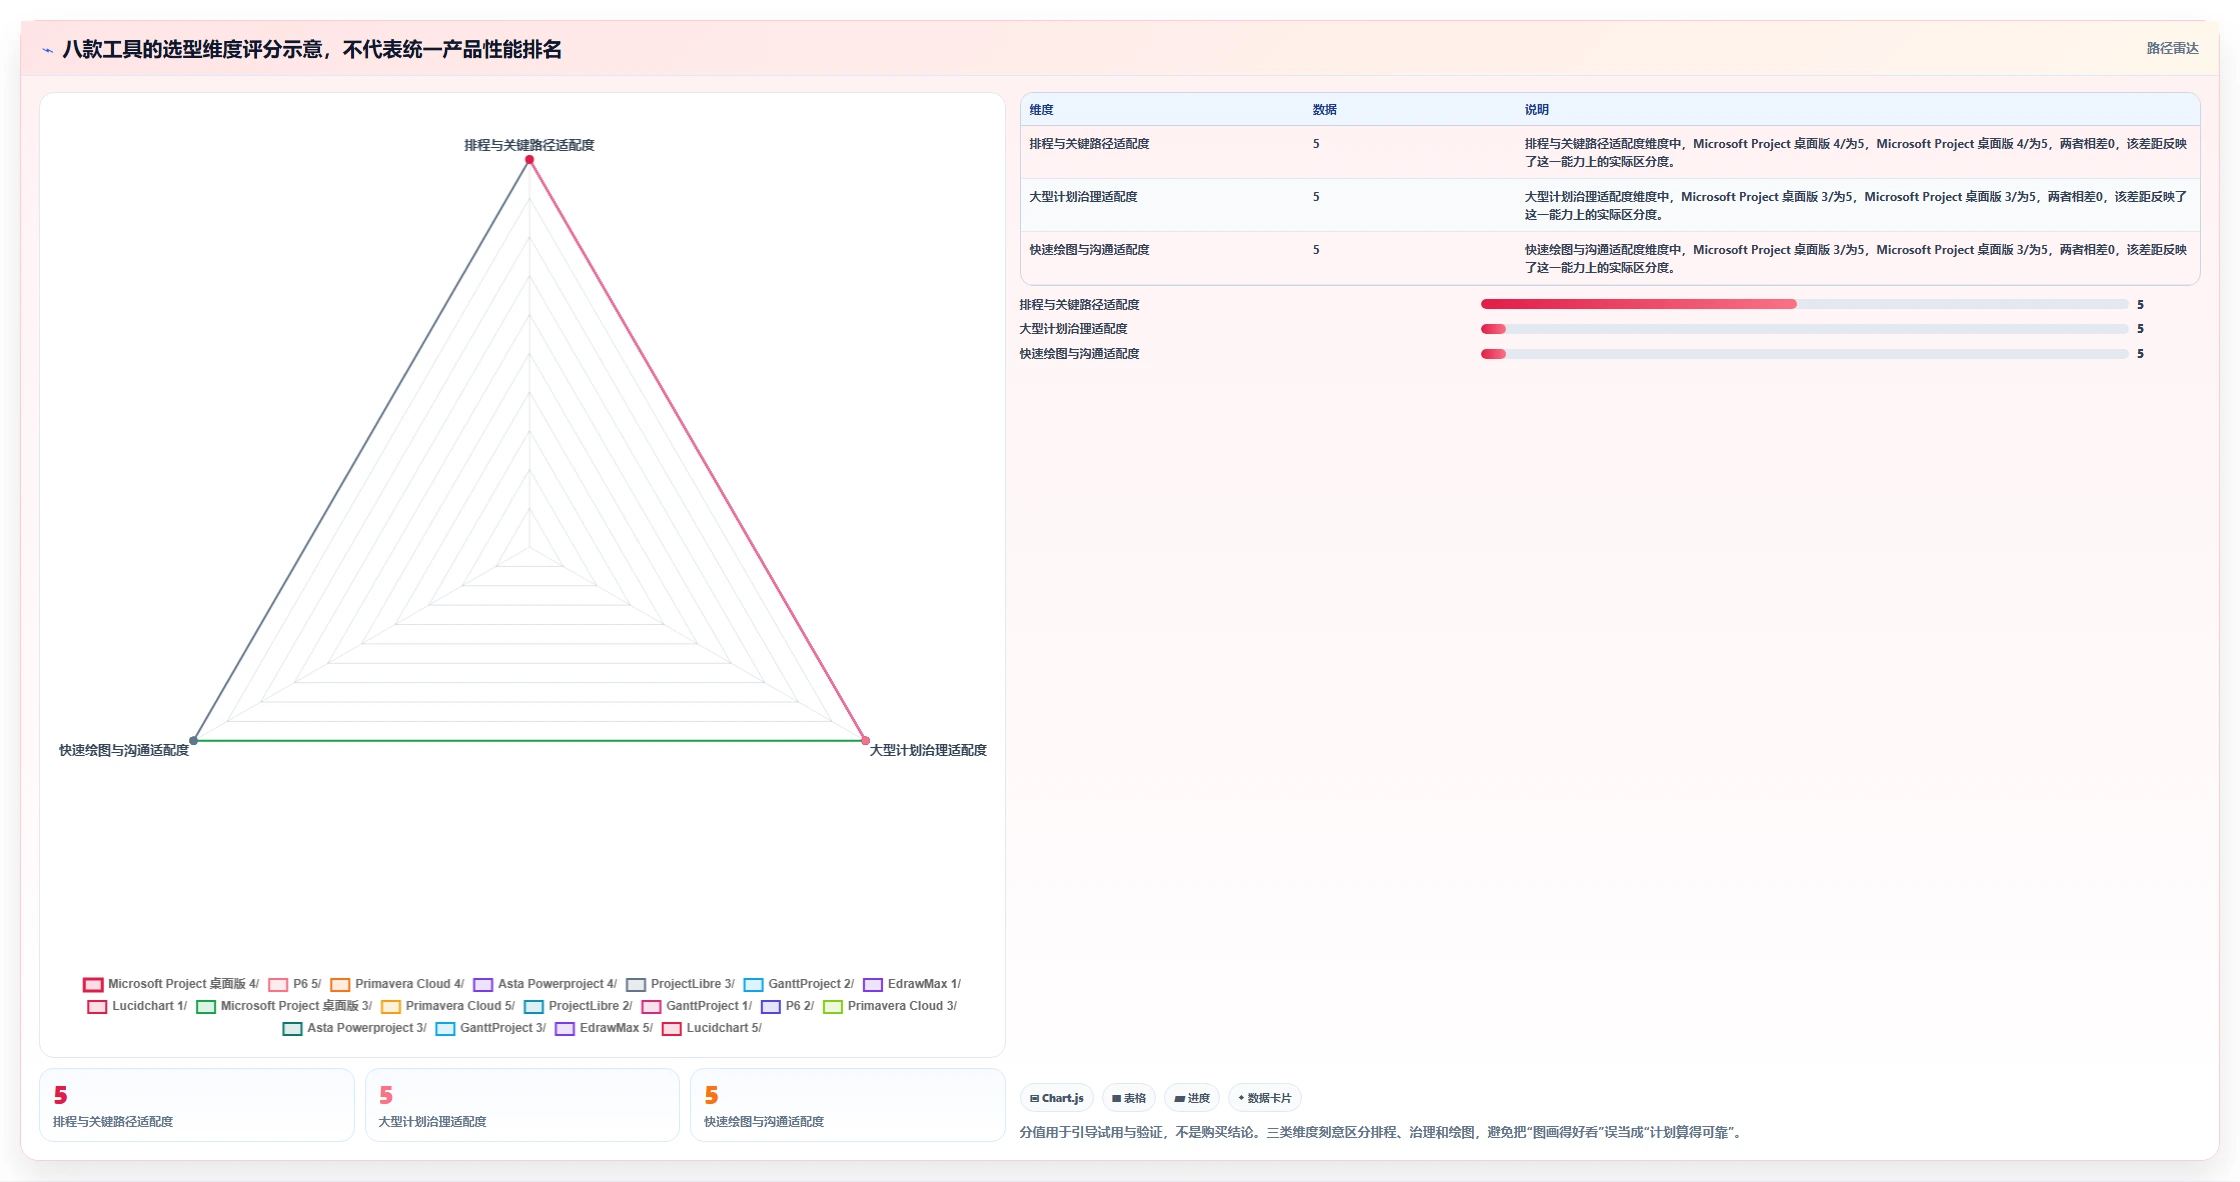Toggle the P6 2/ legend entry
This screenshot has height=1182, width=2240.
tap(788, 1006)
